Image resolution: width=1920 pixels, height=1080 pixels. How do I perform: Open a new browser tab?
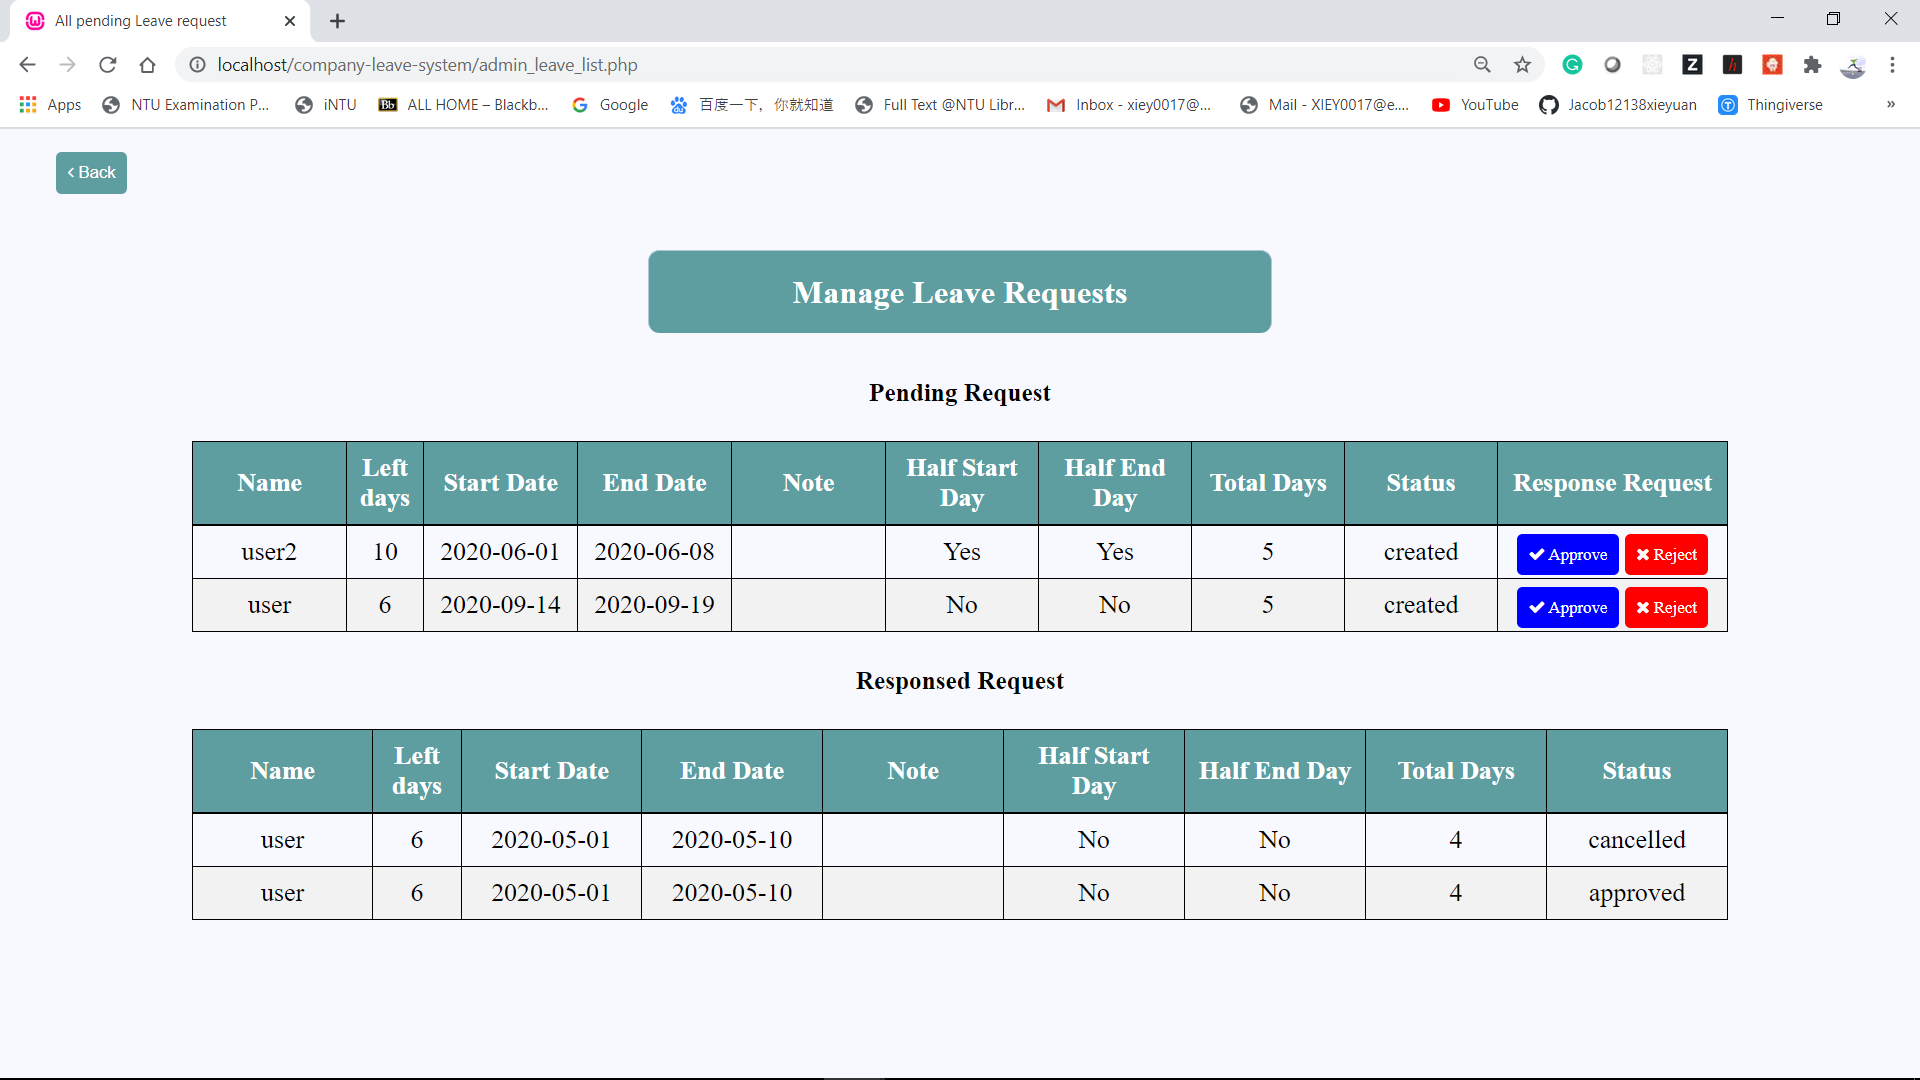click(x=337, y=20)
